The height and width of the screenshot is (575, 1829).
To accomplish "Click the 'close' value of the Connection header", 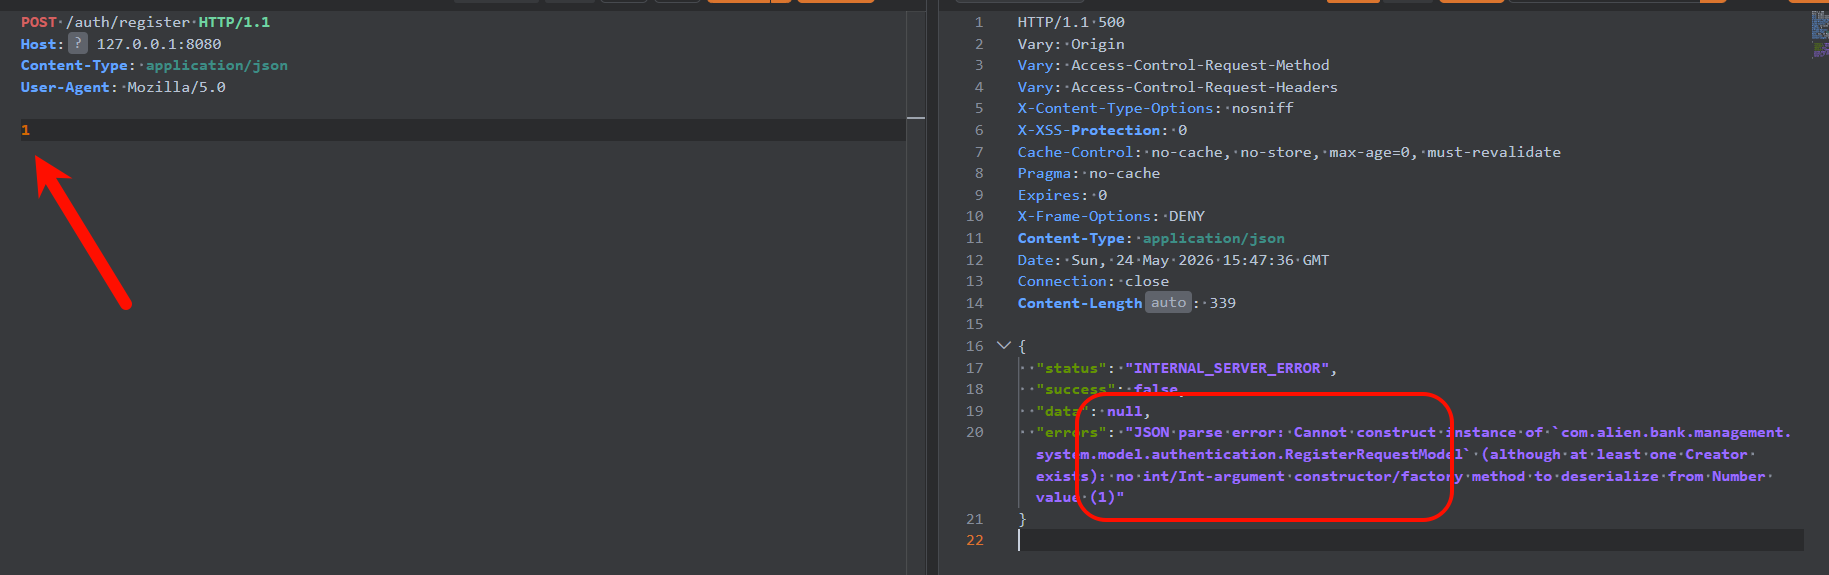I will pos(1147,281).
